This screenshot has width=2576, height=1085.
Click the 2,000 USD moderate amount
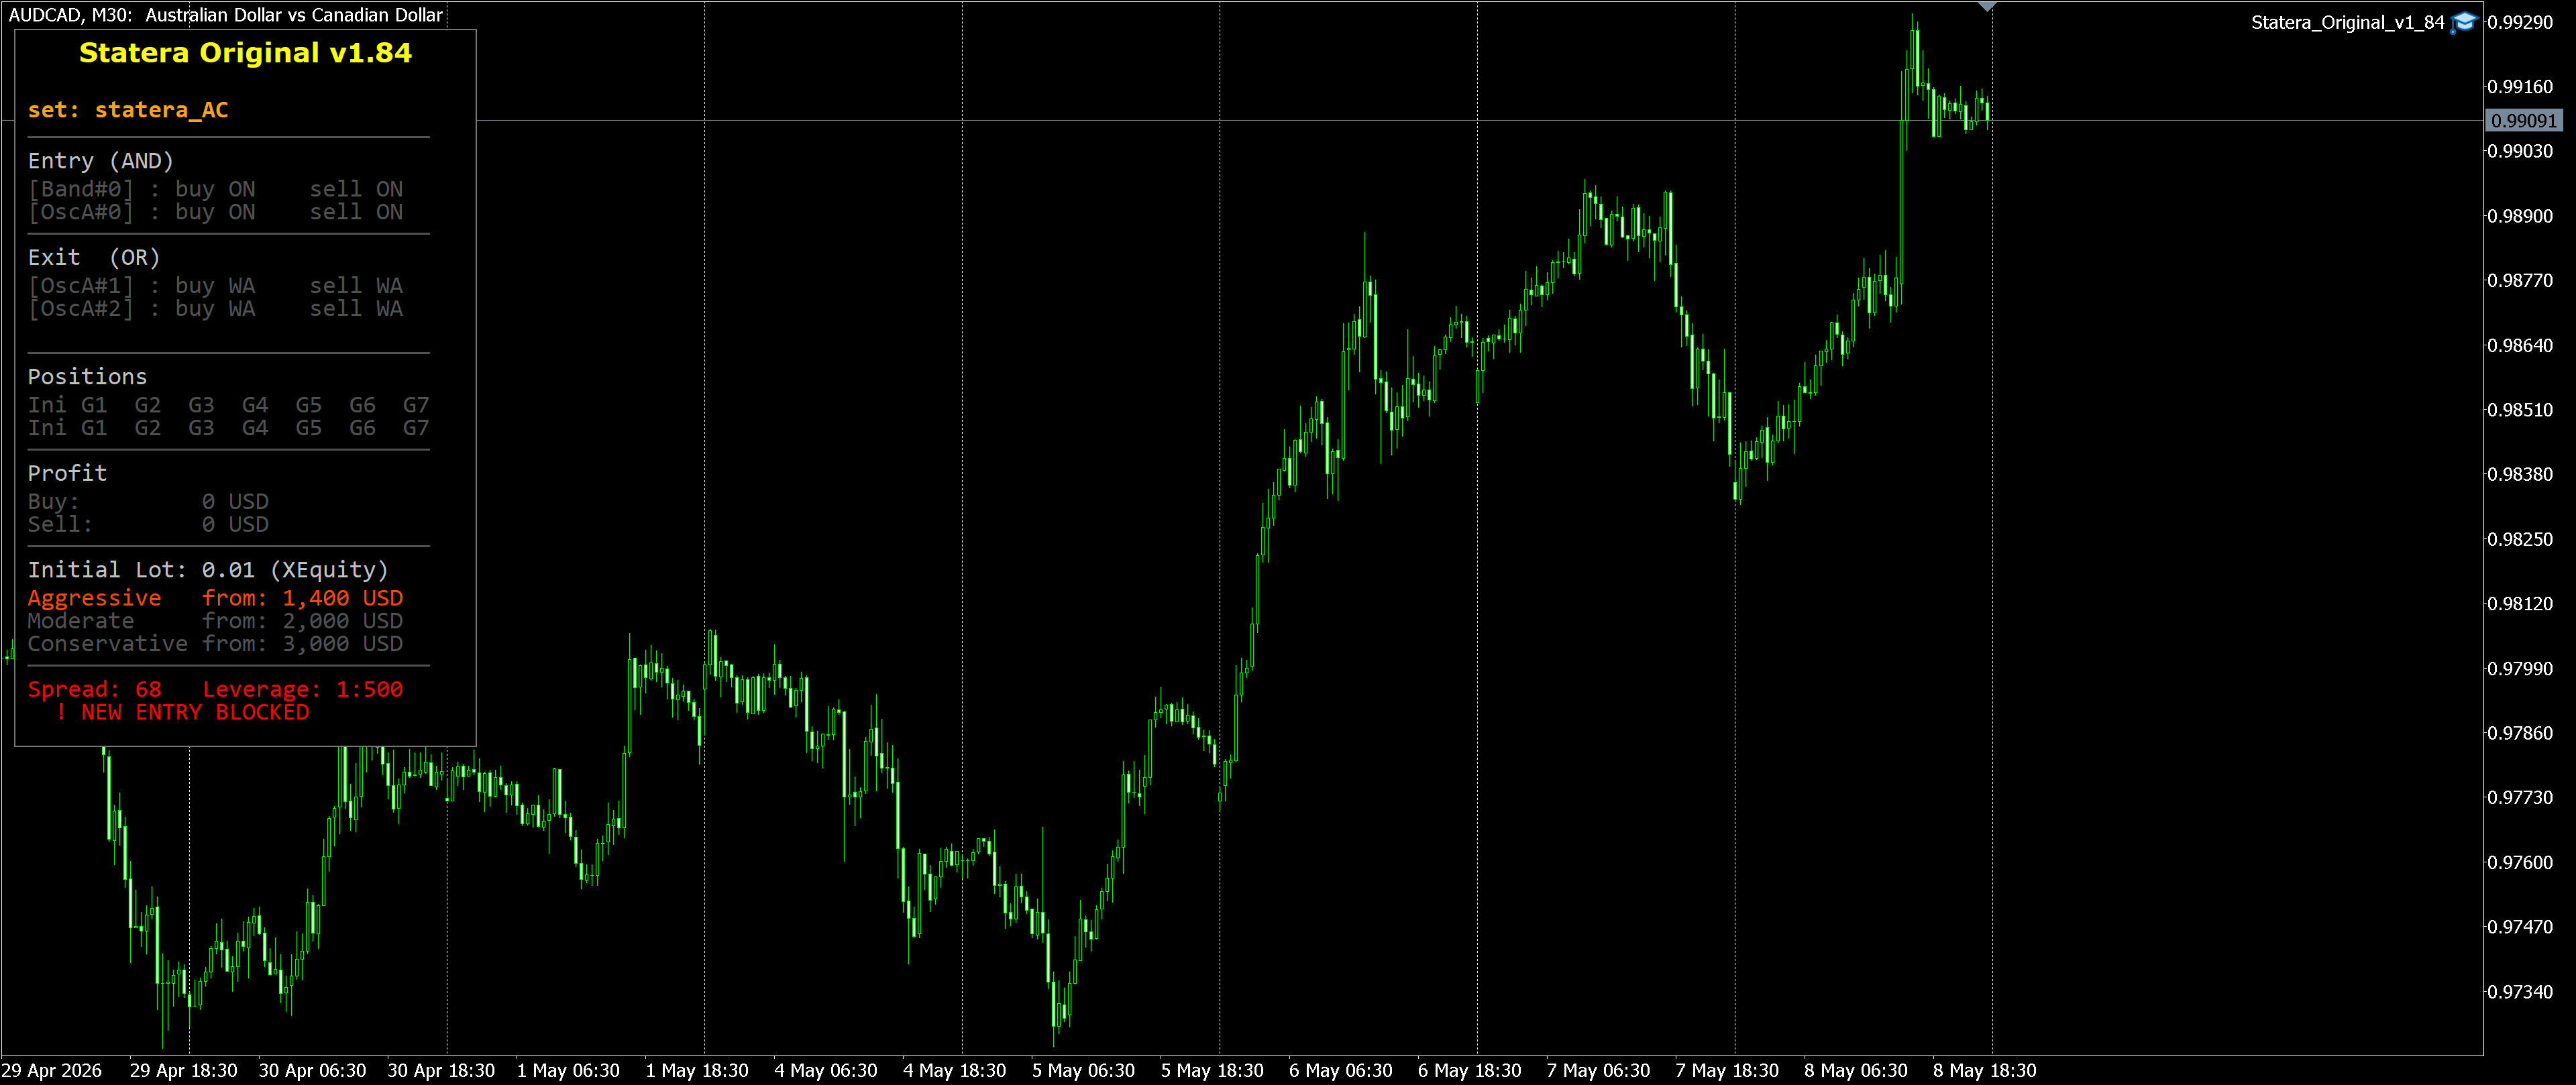[x=343, y=621]
